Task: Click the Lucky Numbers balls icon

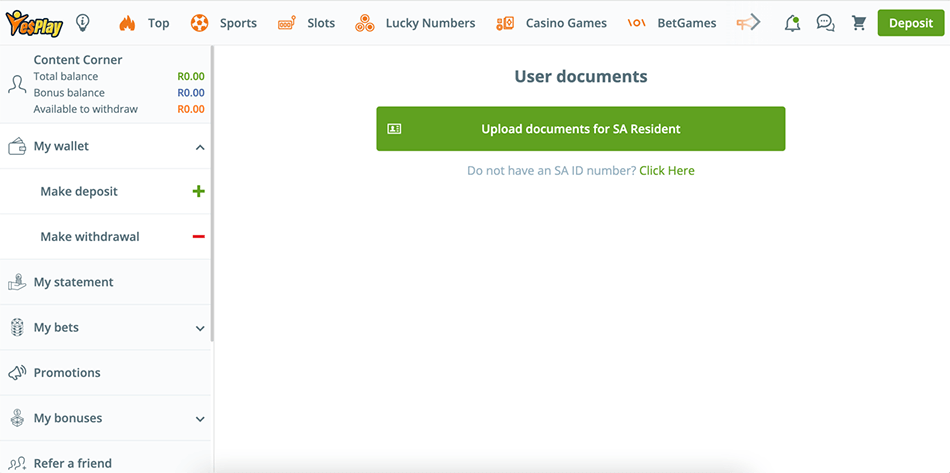Action: point(365,24)
